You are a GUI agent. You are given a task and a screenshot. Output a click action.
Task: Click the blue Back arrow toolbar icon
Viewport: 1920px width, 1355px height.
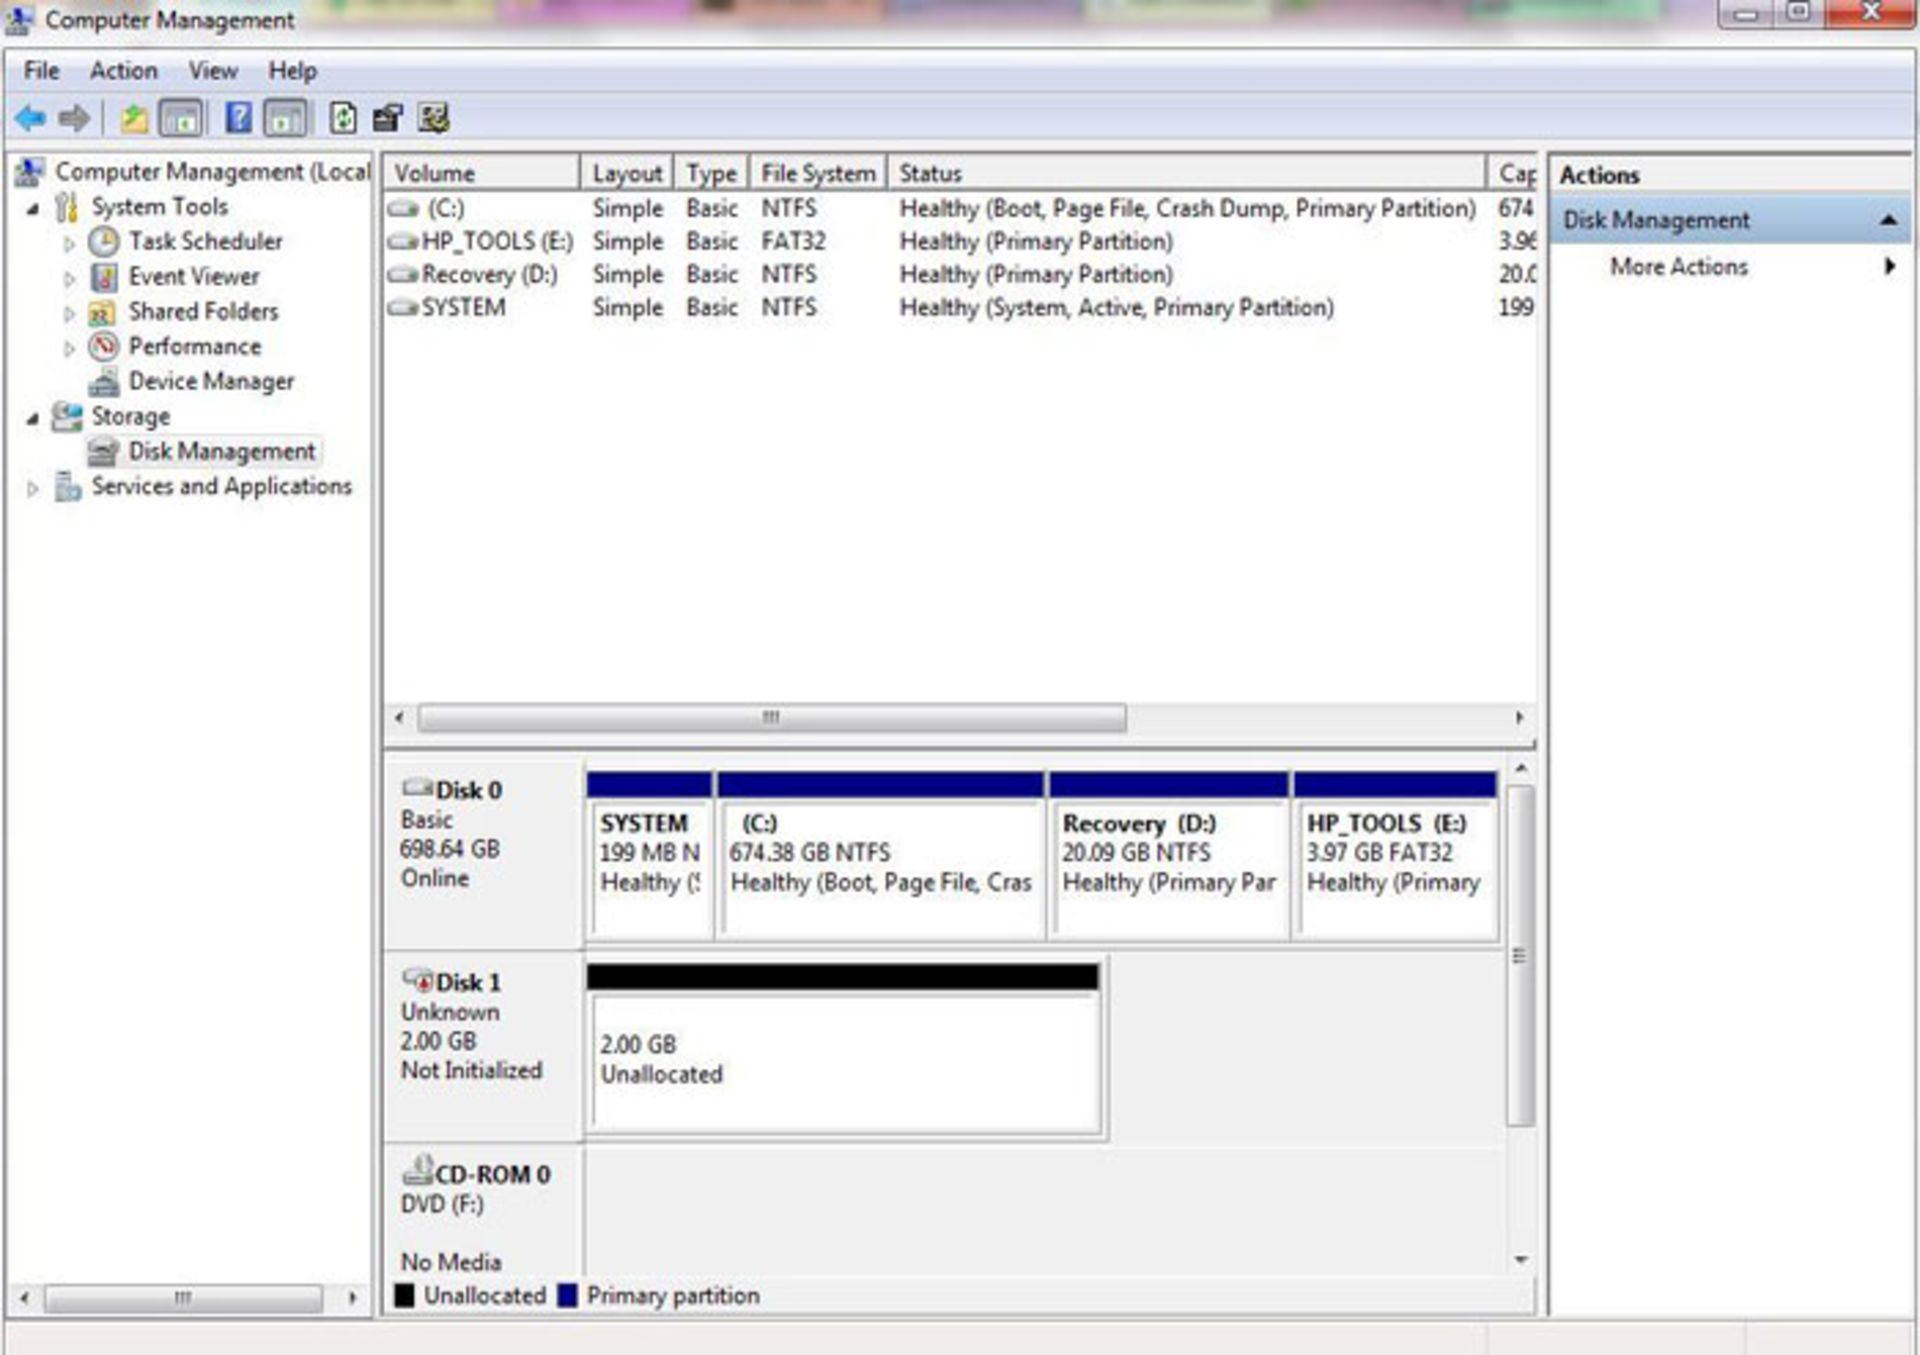click(31, 119)
